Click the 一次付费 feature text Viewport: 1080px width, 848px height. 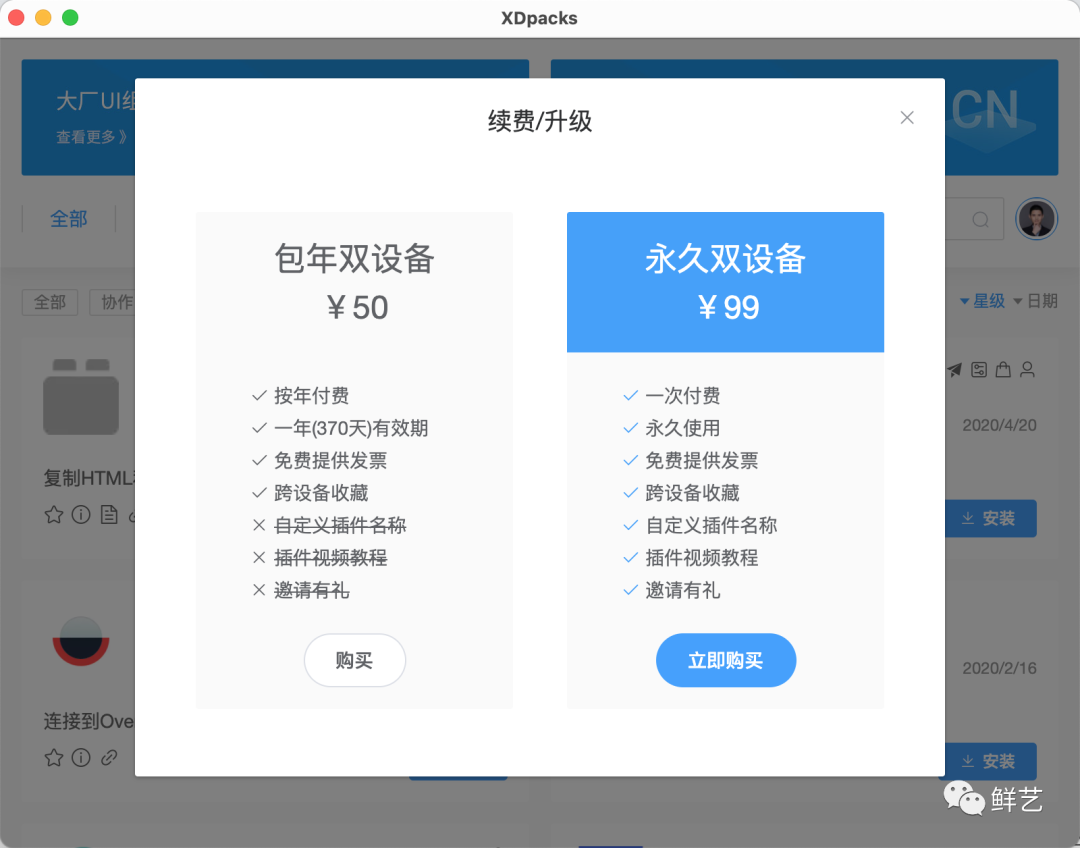click(683, 395)
